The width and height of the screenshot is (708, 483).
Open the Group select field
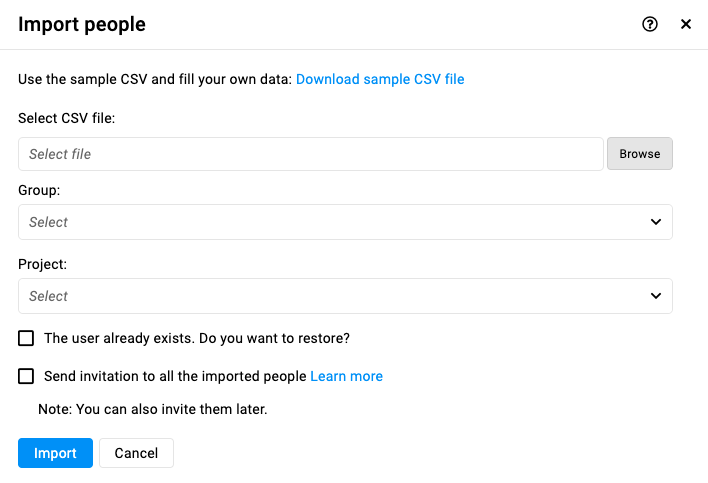345,222
